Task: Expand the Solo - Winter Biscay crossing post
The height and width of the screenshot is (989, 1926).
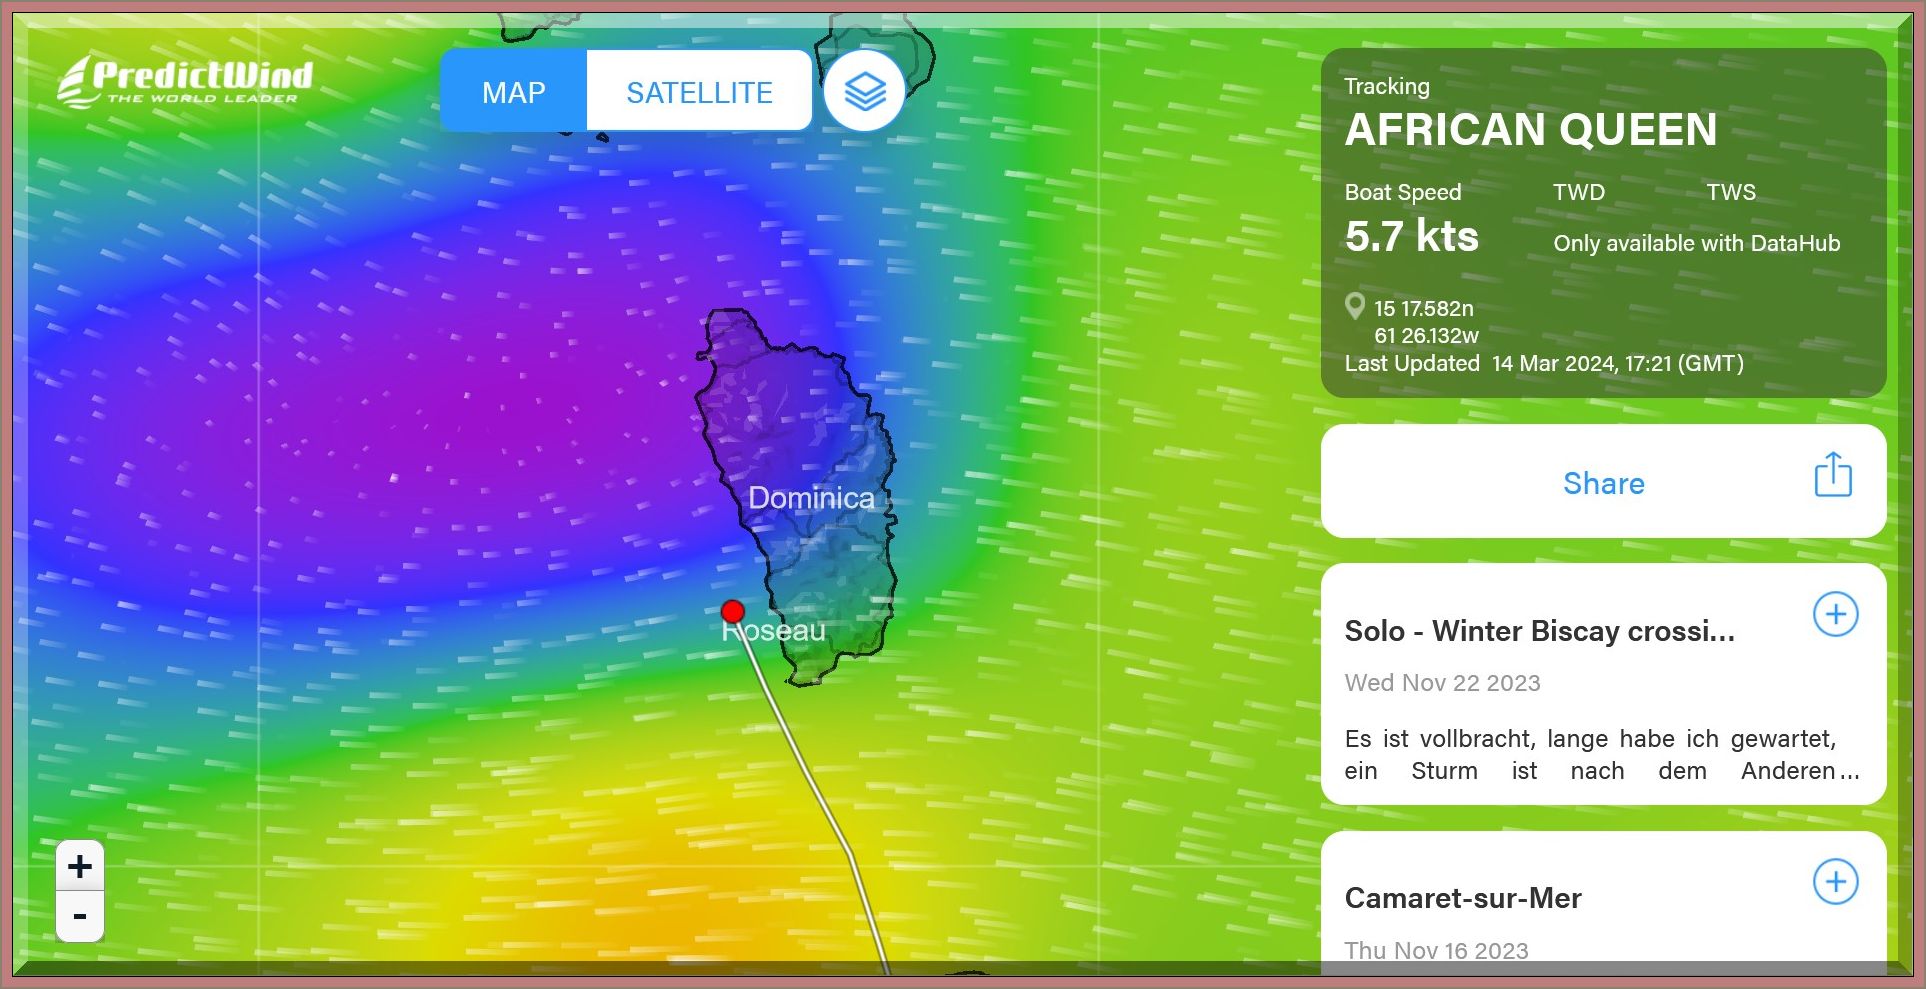Action: click(1835, 614)
